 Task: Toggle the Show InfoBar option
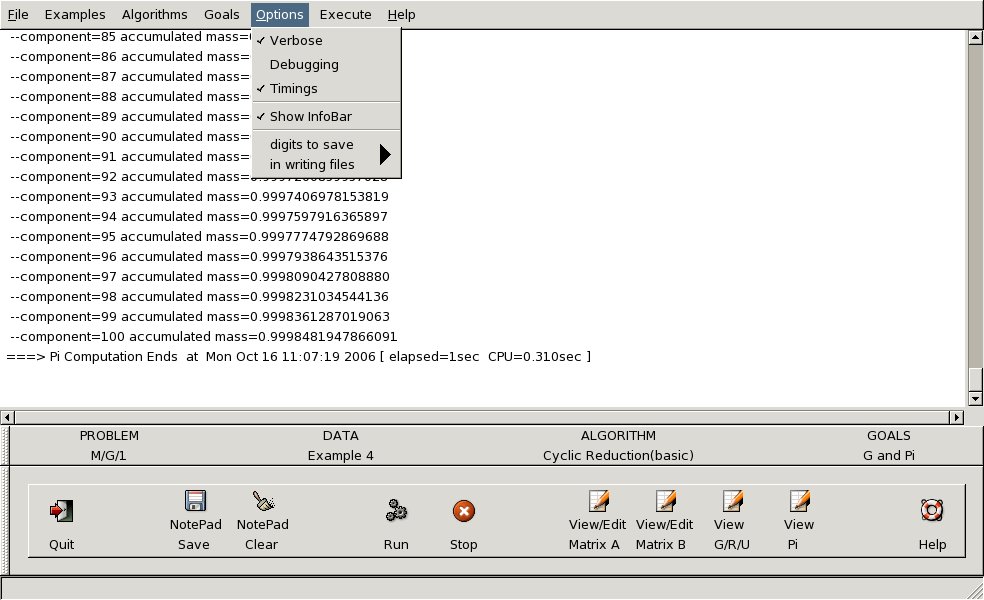tap(310, 117)
